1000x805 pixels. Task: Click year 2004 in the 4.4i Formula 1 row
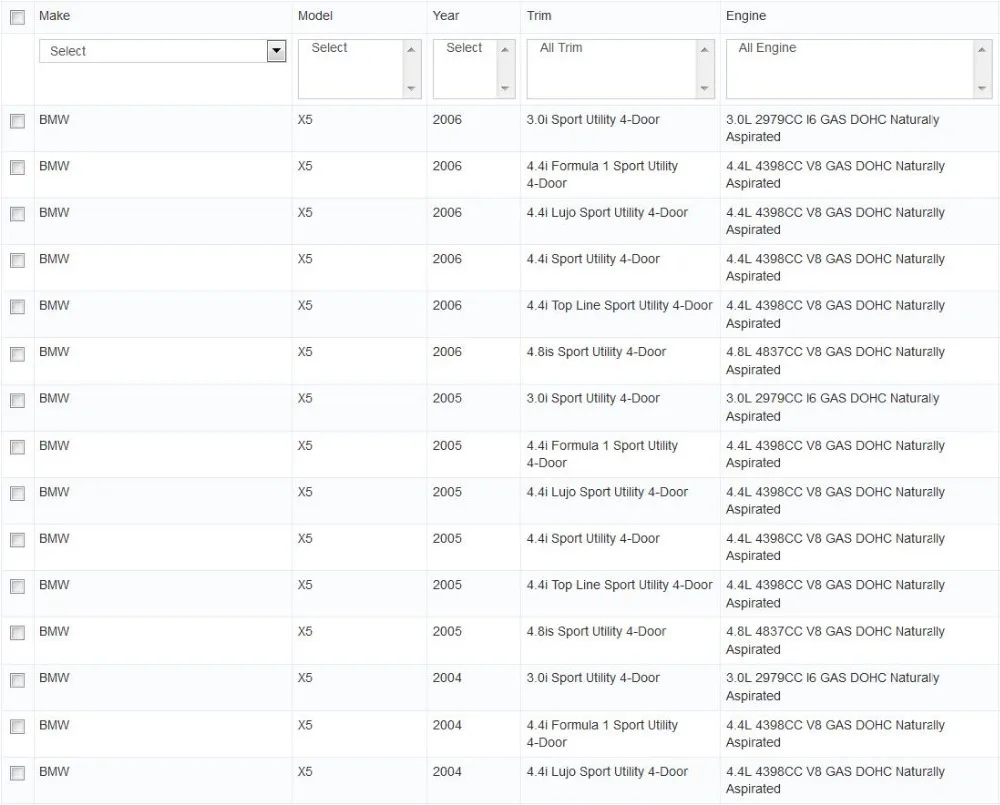pos(447,725)
